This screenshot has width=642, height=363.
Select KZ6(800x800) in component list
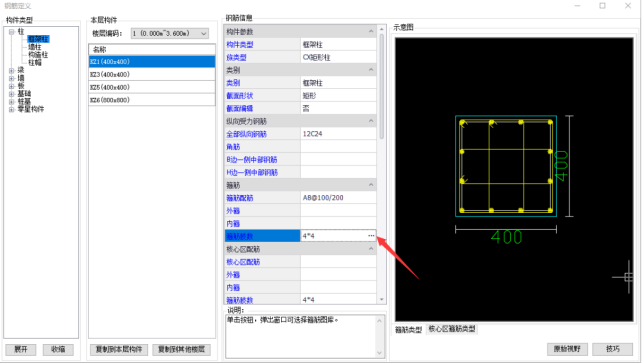[152, 100]
